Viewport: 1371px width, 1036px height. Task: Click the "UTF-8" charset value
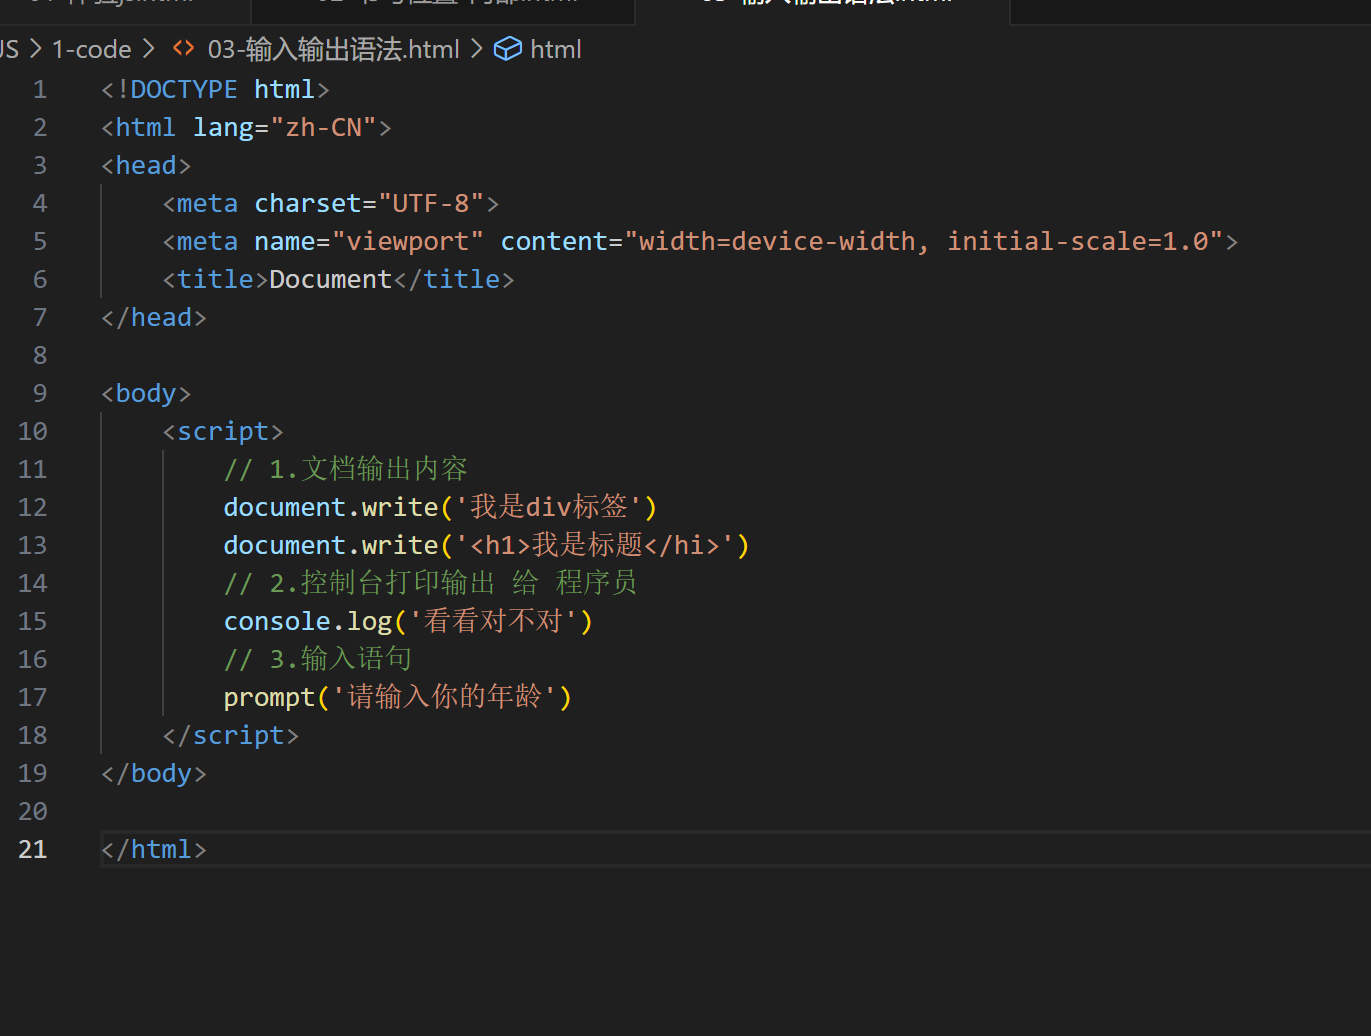click(431, 204)
